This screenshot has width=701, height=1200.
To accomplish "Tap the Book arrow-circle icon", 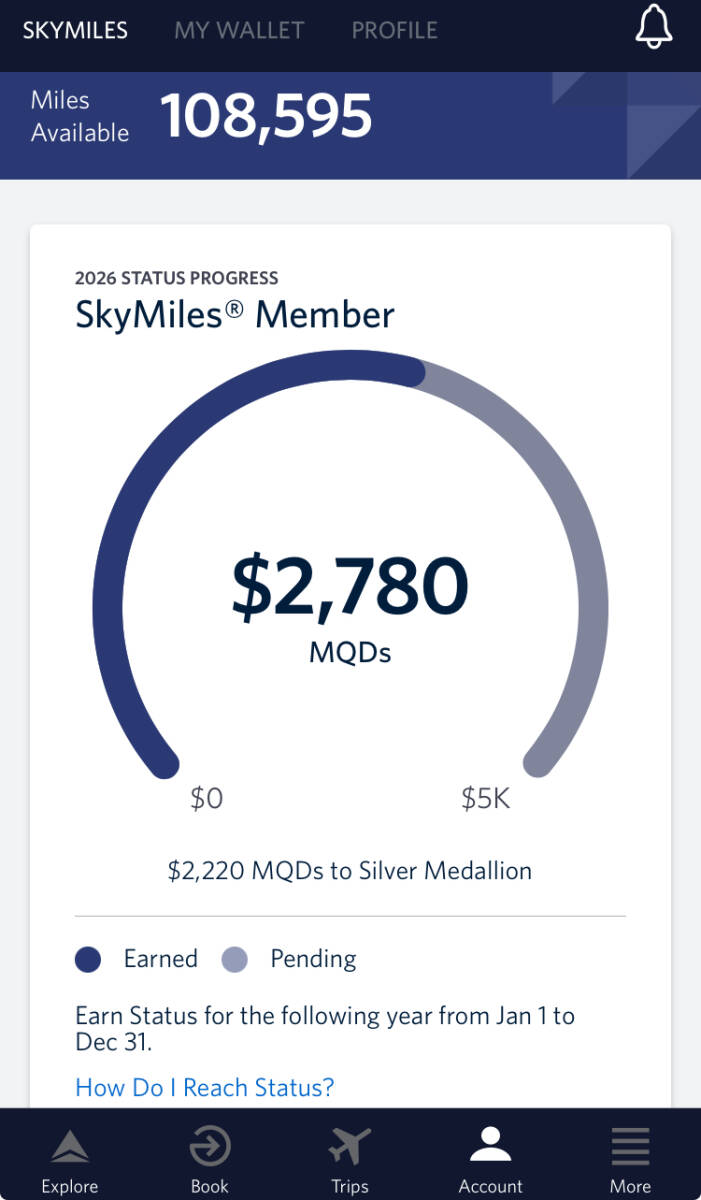I will pyautogui.click(x=210, y=1147).
